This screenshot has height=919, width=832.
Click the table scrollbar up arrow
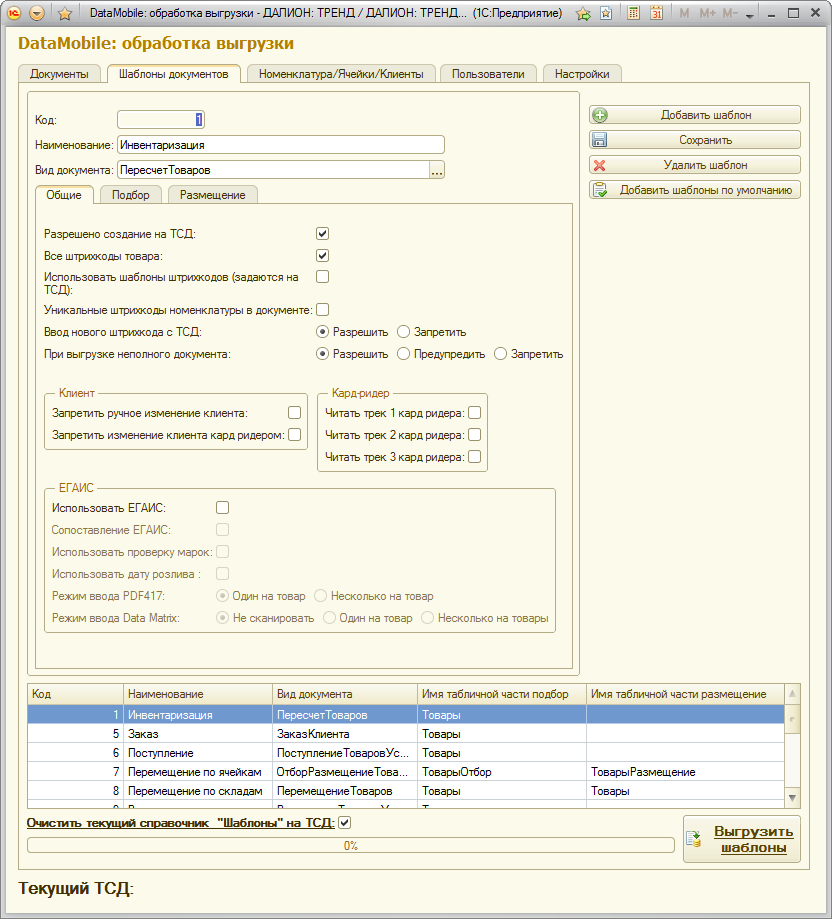click(x=792, y=694)
